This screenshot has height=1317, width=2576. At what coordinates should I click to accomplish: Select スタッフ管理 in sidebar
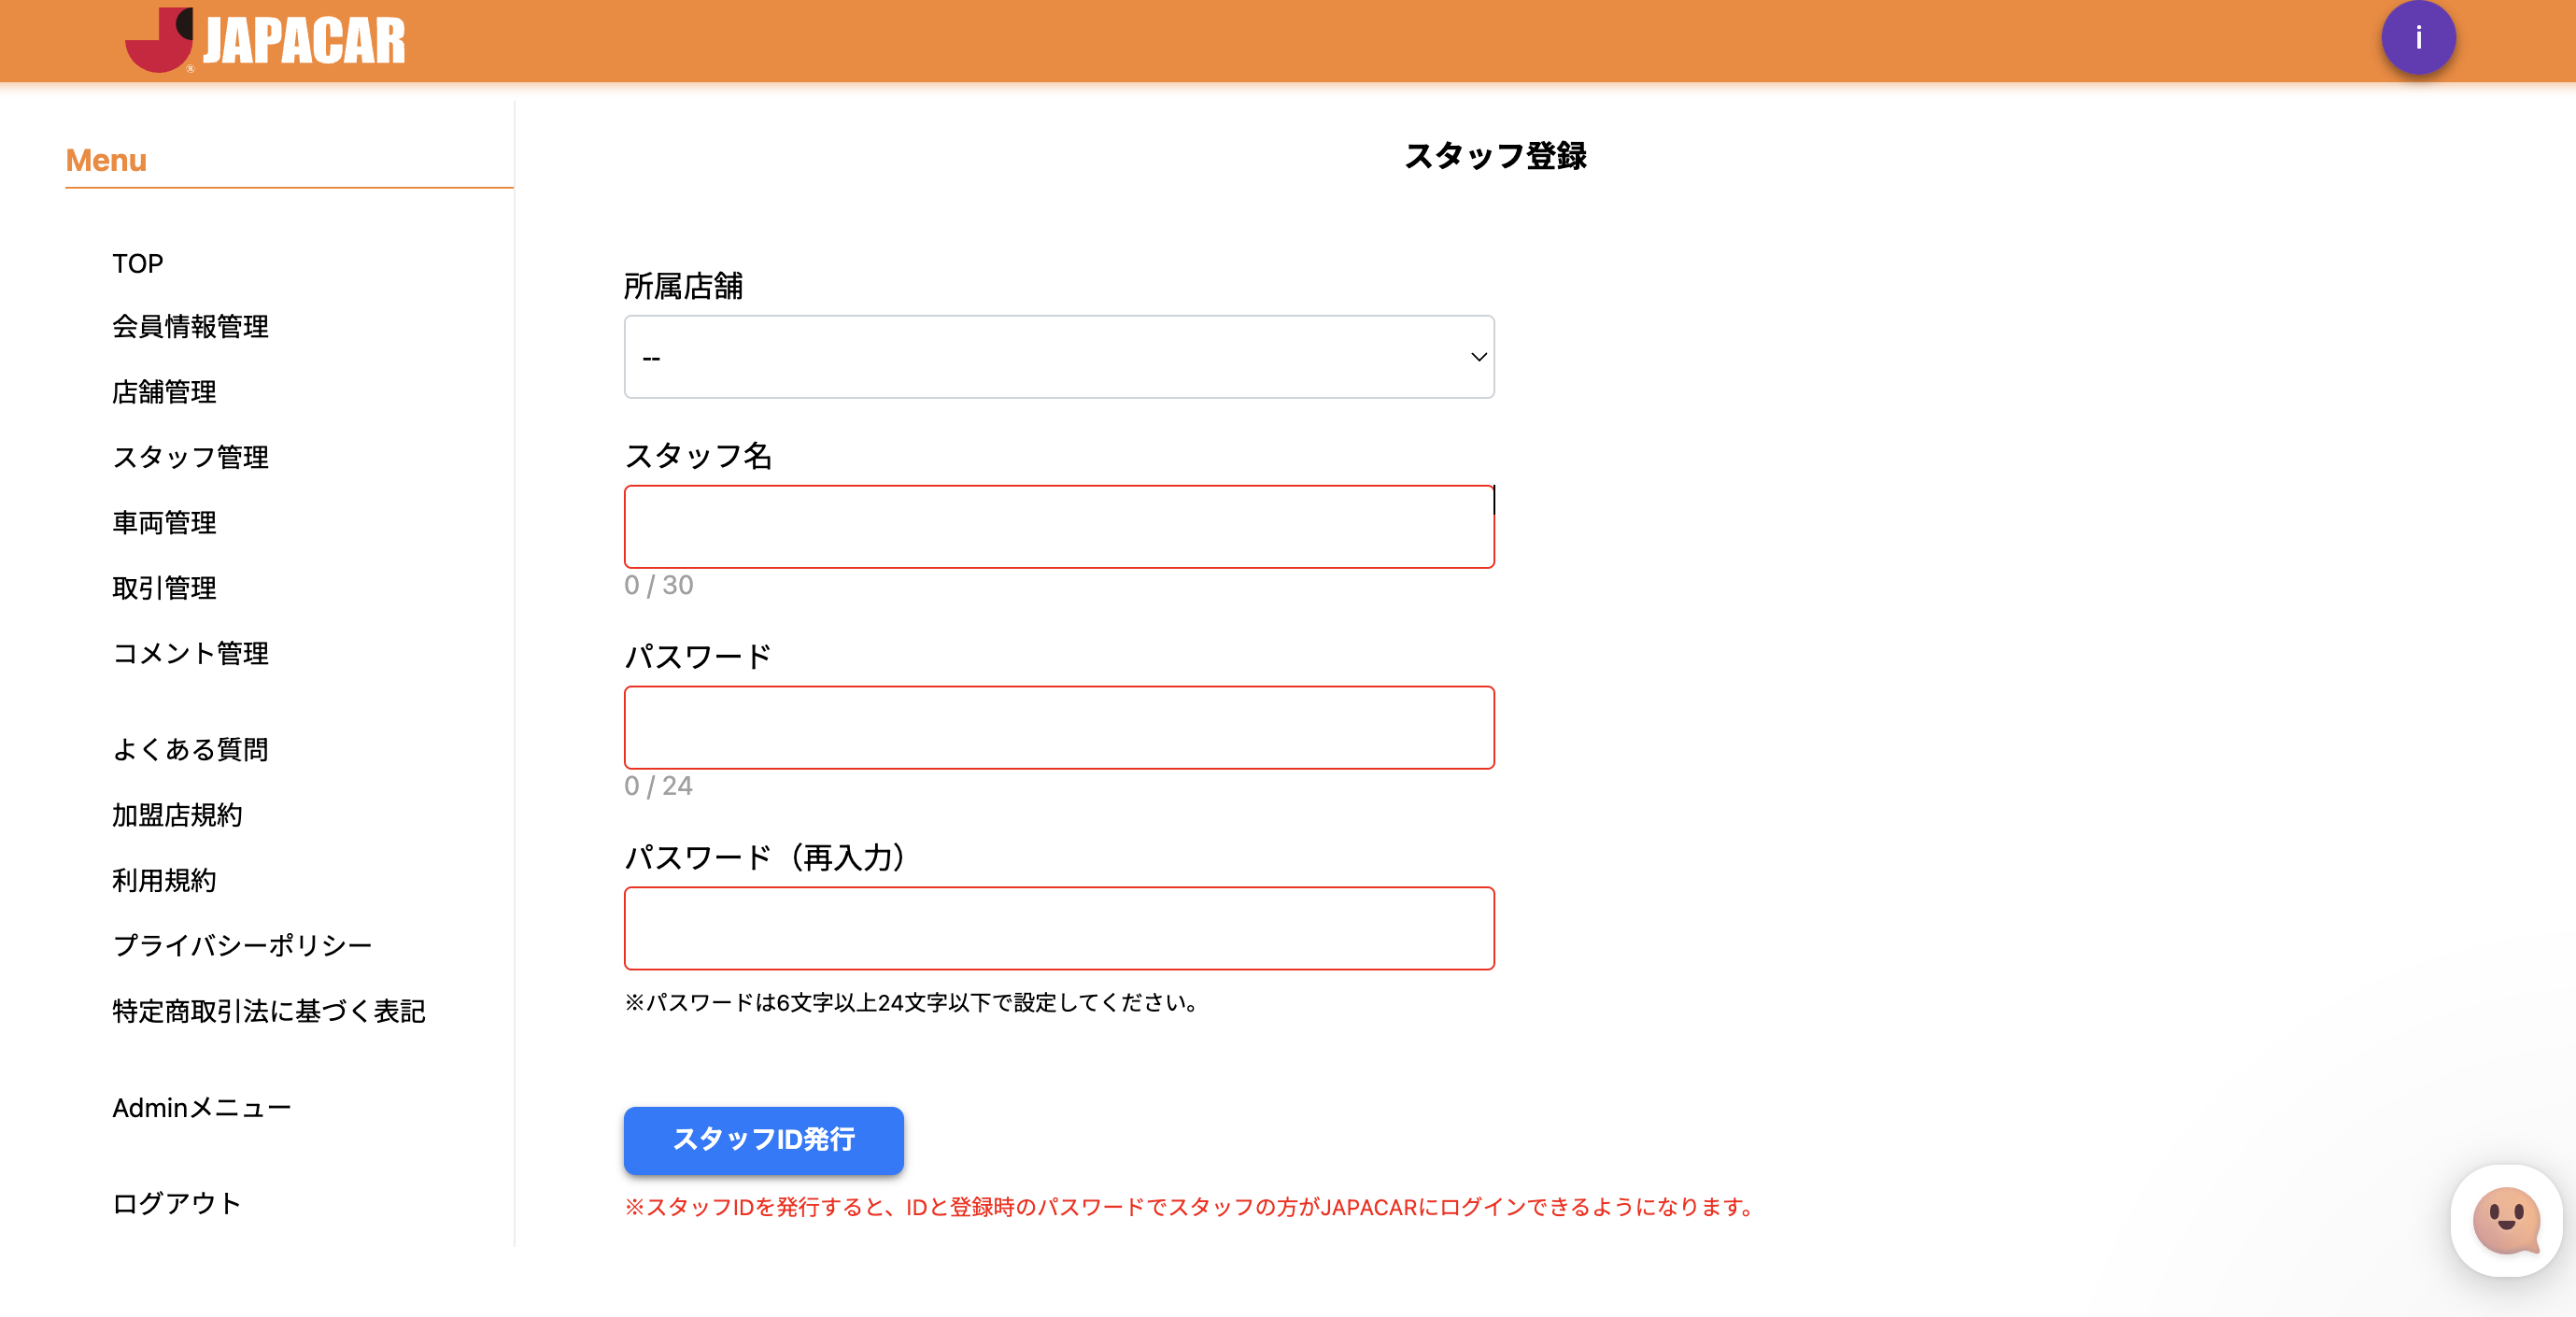(190, 458)
